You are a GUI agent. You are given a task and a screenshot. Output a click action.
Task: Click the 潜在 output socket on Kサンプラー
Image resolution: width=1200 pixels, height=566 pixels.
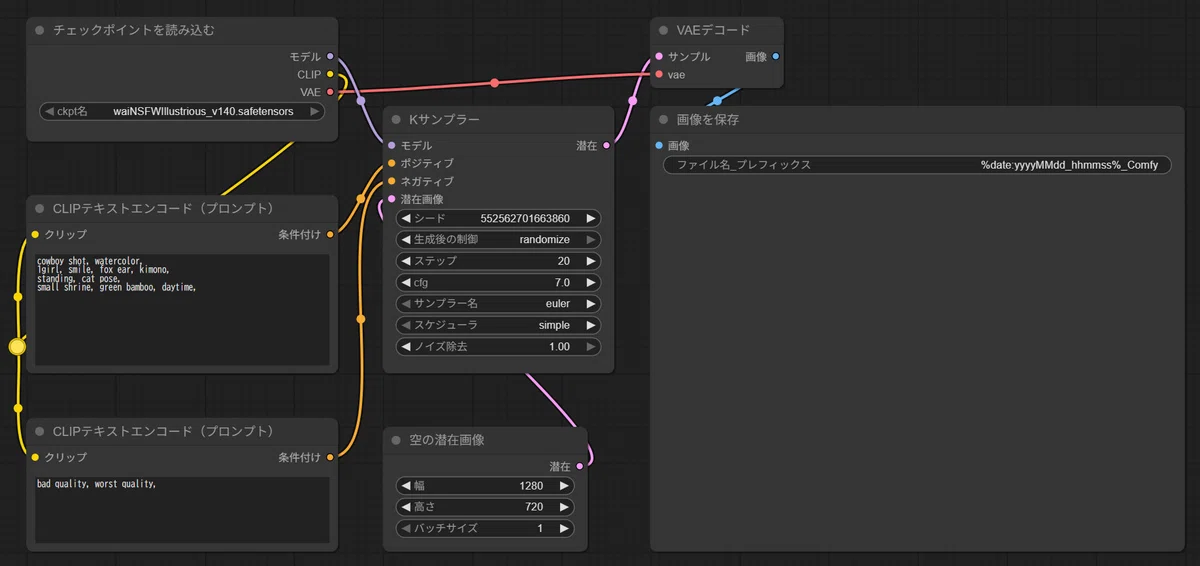606,145
